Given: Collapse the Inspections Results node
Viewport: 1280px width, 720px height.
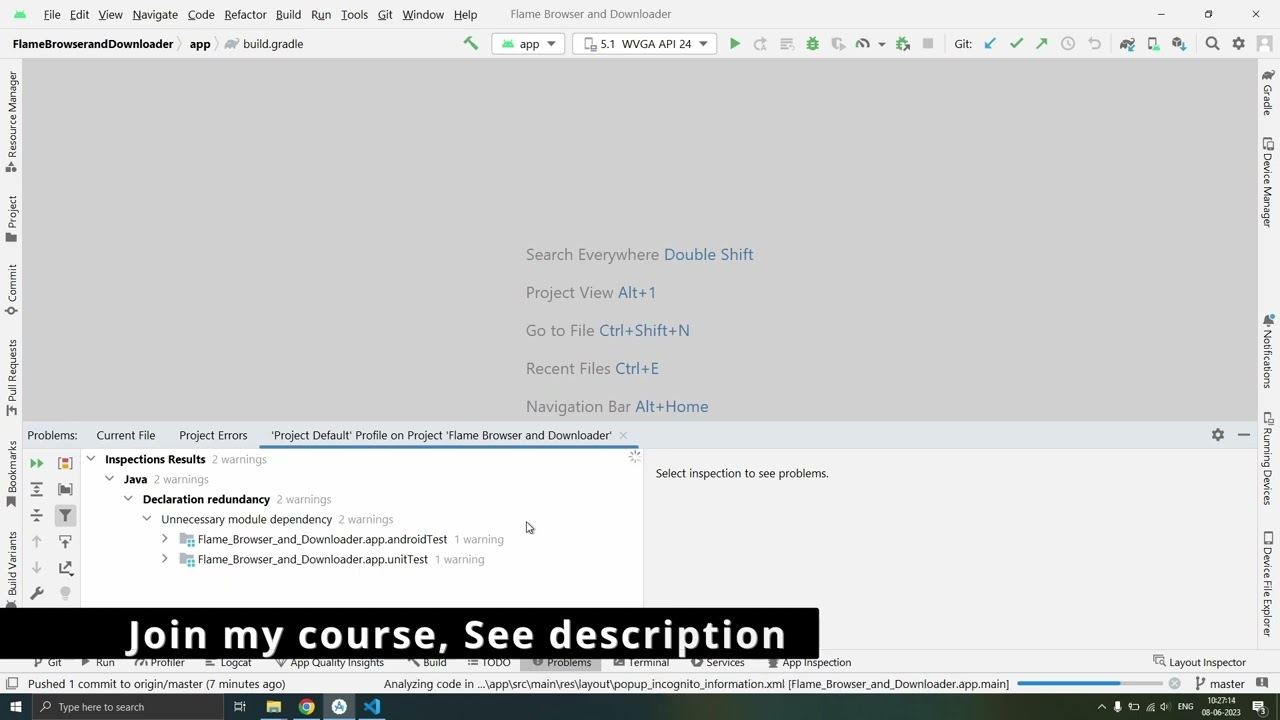Looking at the screenshot, I should tap(91, 459).
